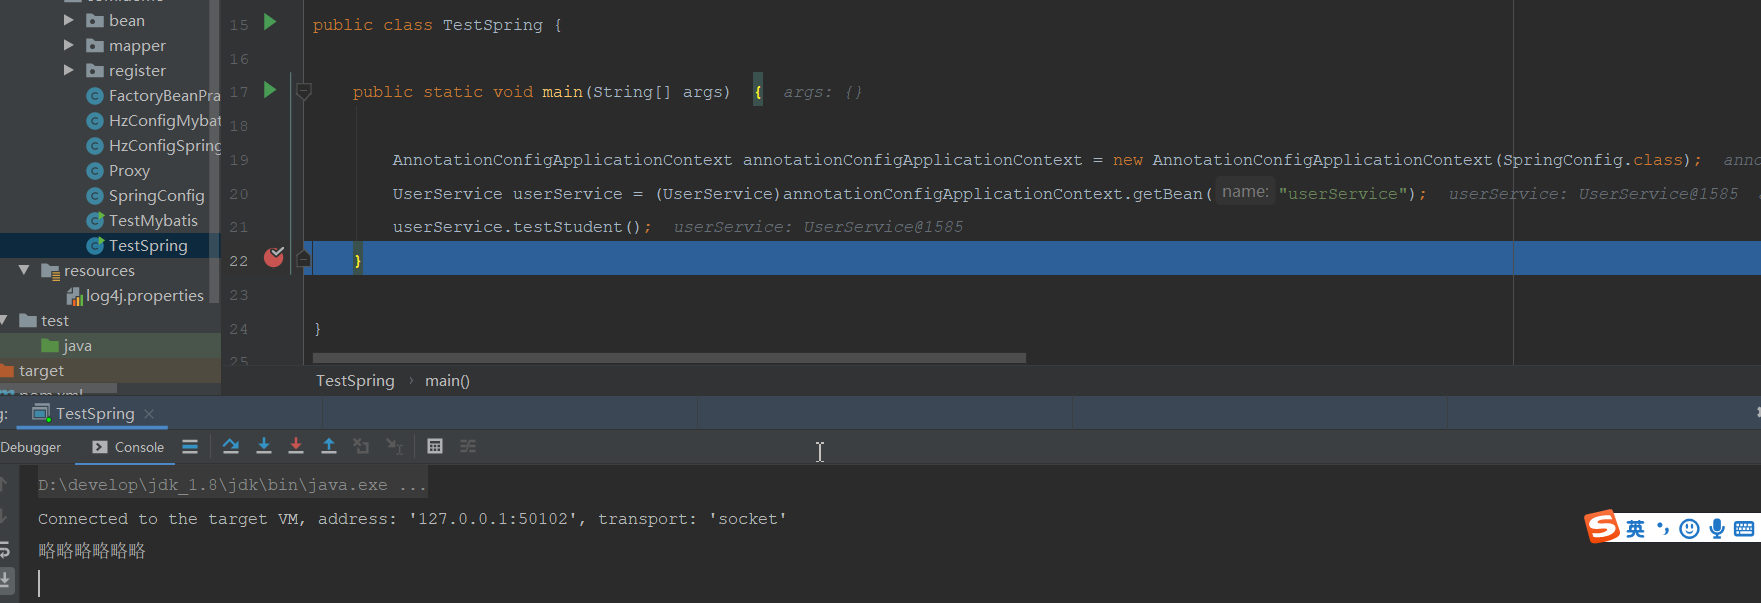The height and width of the screenshot is (603, 1761).
Task: Click the editor horizontal scrollbar
Action: coord(668,358)
